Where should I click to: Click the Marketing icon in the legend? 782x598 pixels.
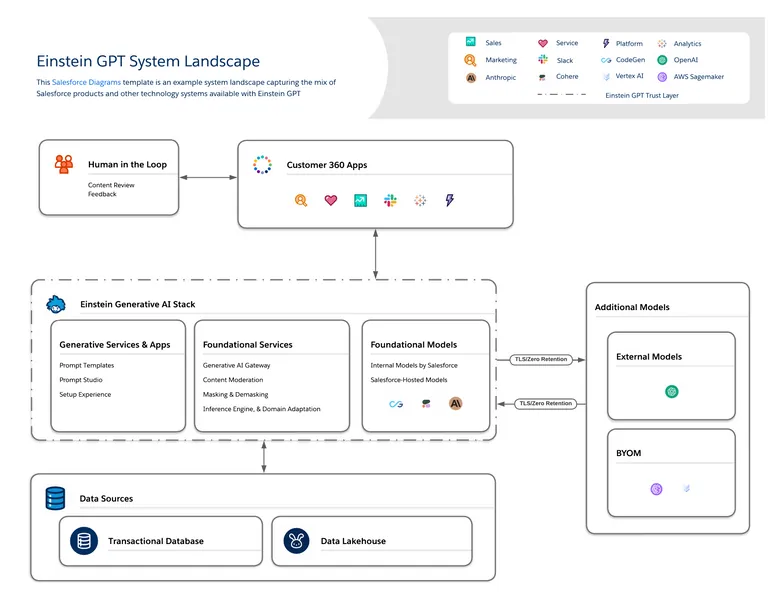(470, 60)
